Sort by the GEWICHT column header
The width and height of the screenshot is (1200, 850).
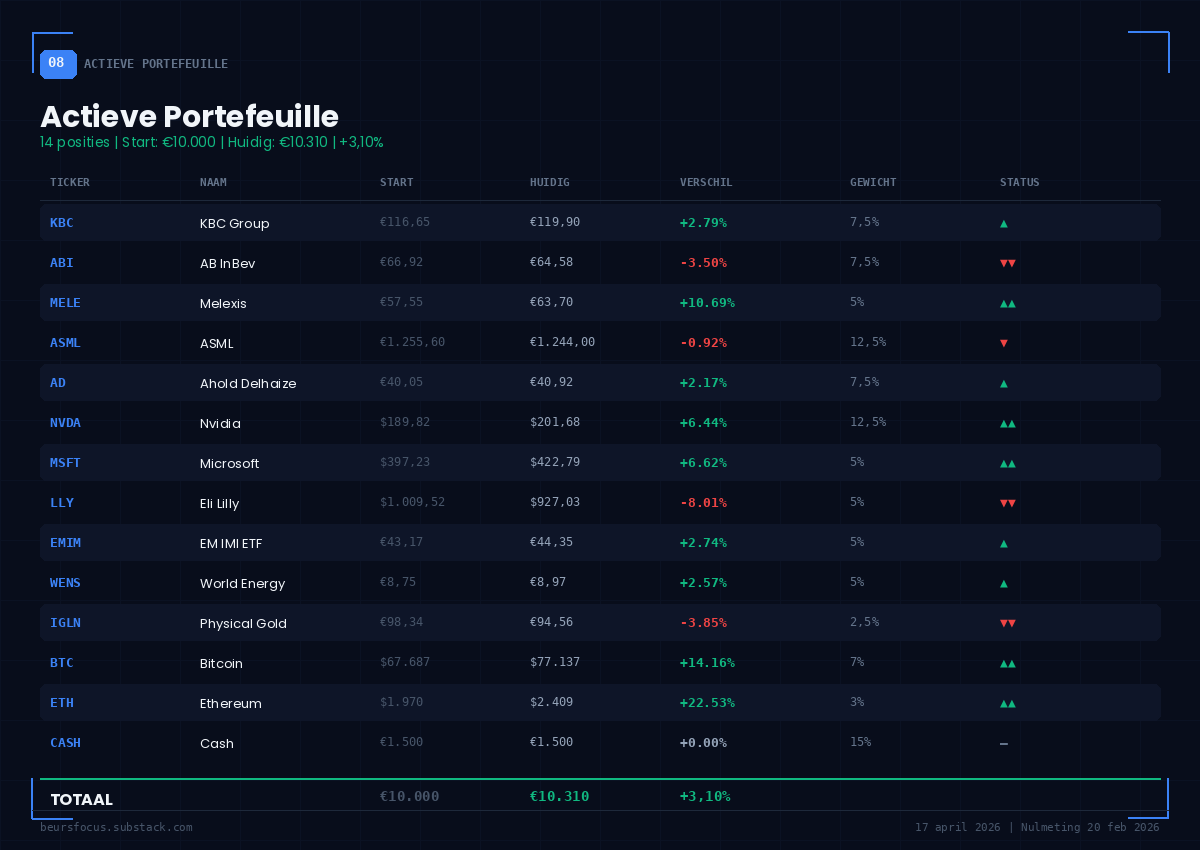tap(873, 182)
